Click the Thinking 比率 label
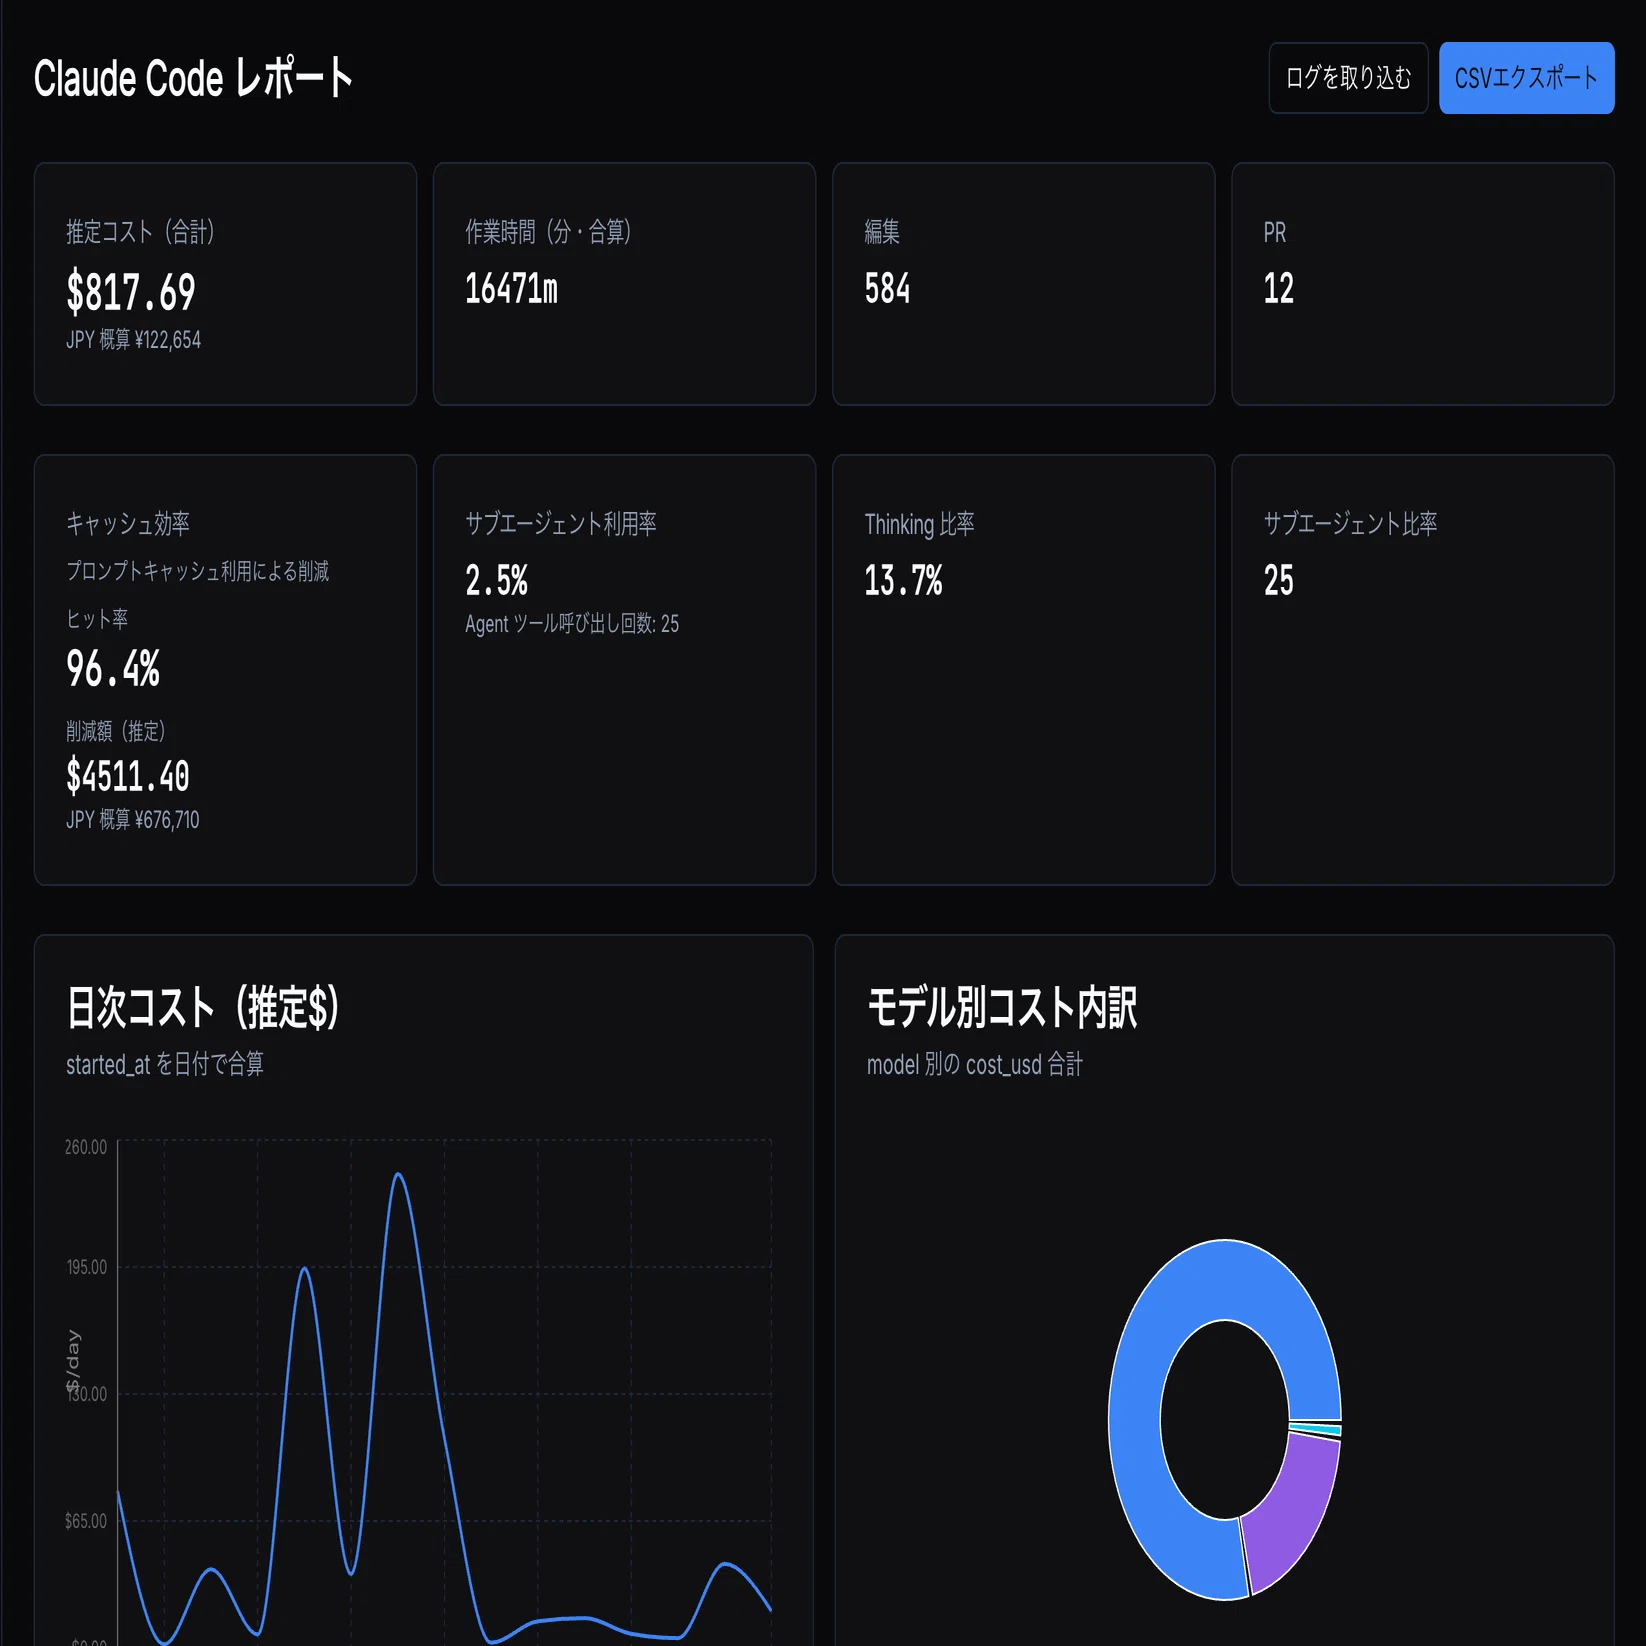Image resolution: width=1646 pixels, height=1646 pixels. (x=919, y=523)
